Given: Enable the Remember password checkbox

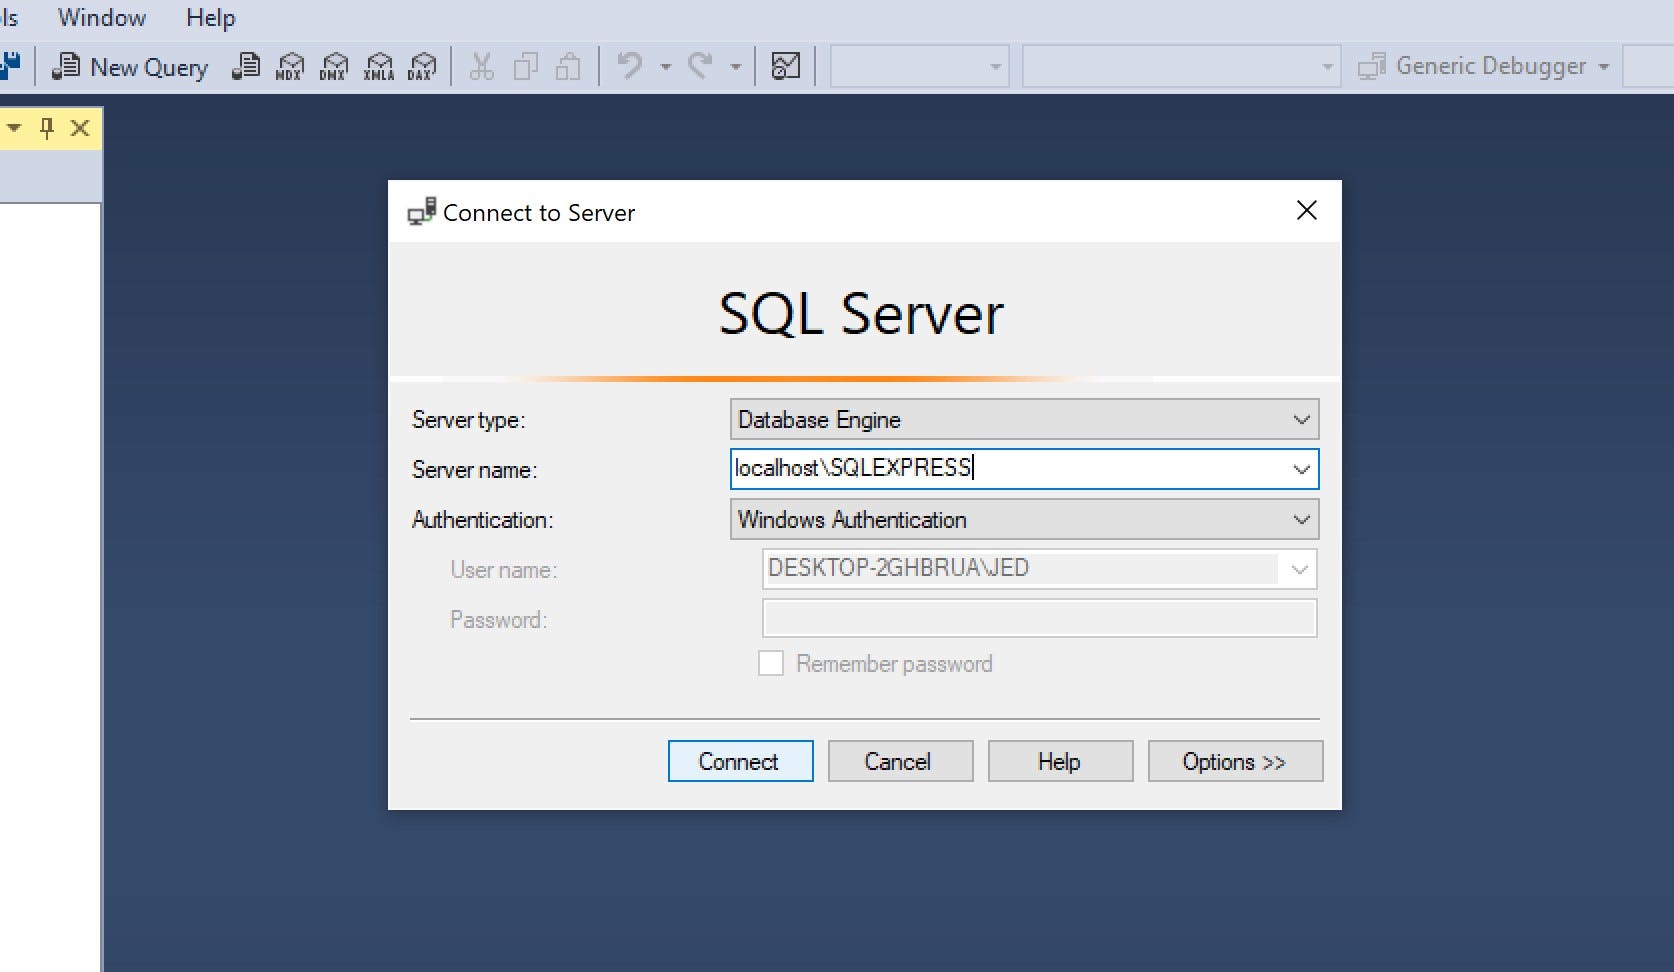Looking at the screenshot, I should (770, 663).
